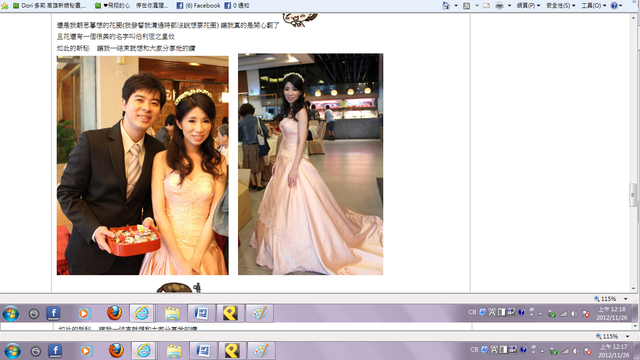
Task: Go to the browser Home page icon
Action: click(446, 5)
